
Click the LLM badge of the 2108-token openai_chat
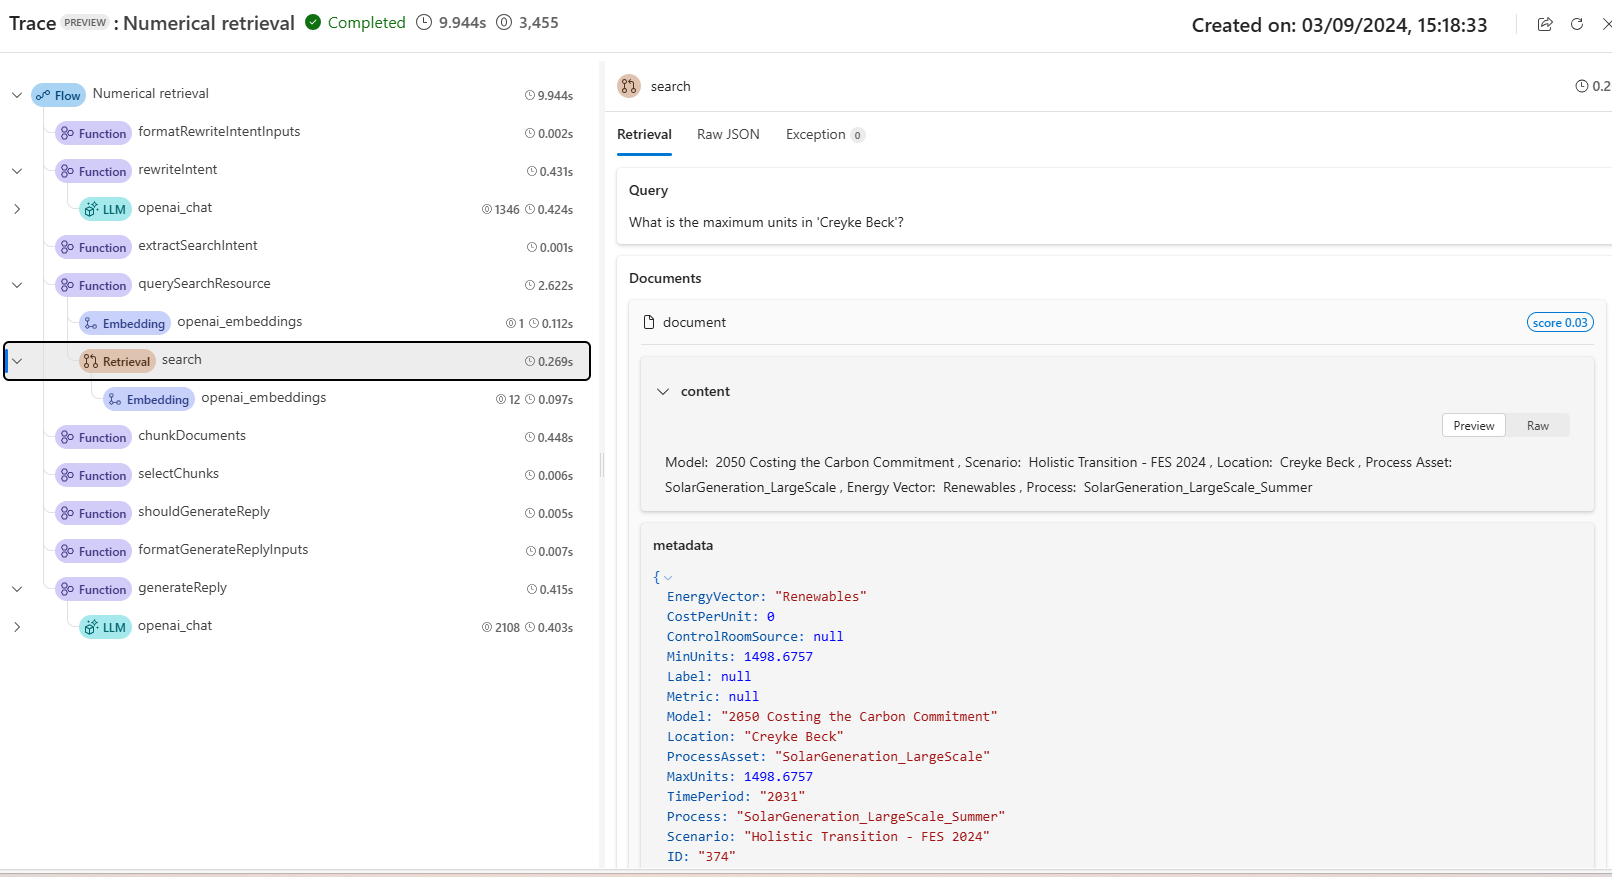[x=105, y=627]
